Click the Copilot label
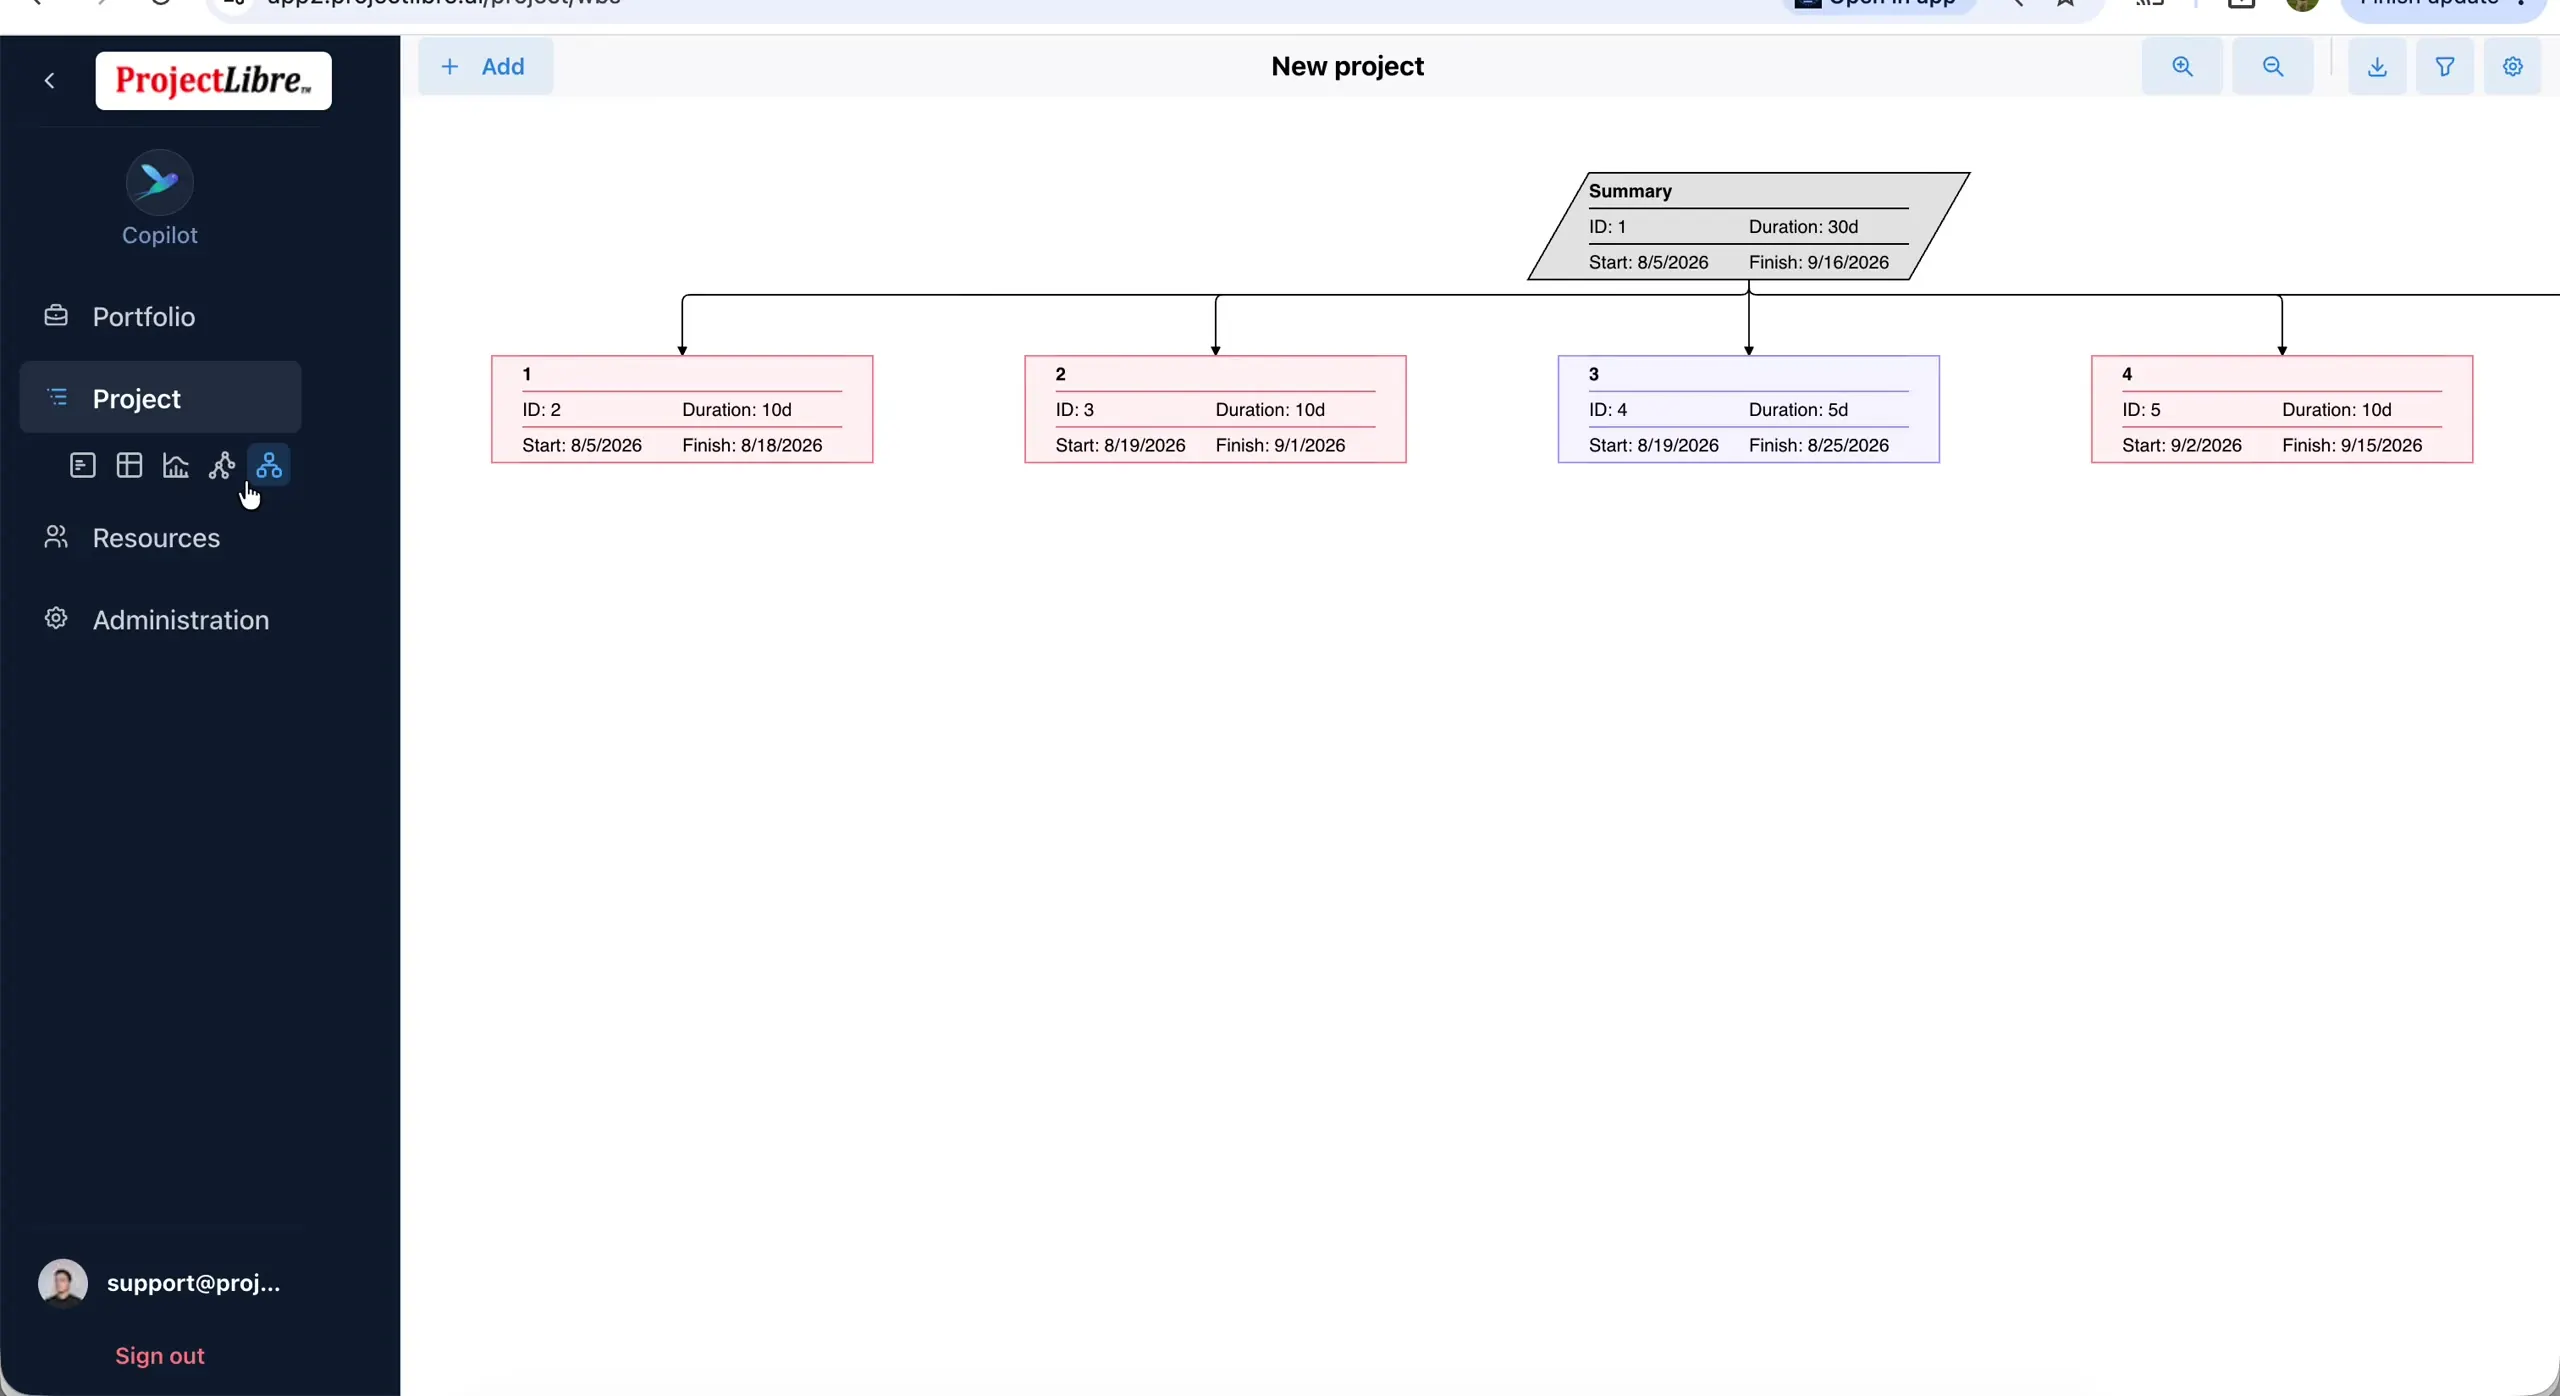Screen dimensions: 2560x1396 pyautogui.click(x=160, y=236)
